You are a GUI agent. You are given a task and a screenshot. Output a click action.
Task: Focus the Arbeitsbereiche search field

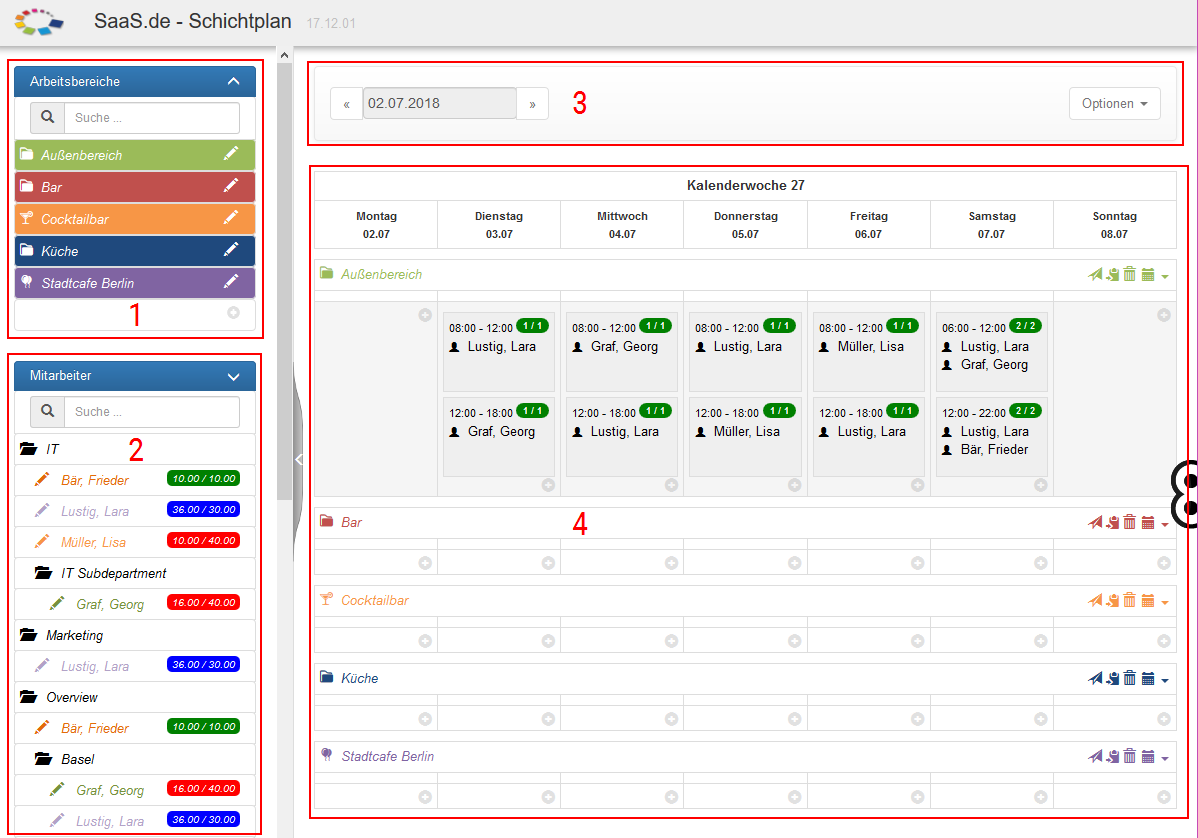click(152, 118)
